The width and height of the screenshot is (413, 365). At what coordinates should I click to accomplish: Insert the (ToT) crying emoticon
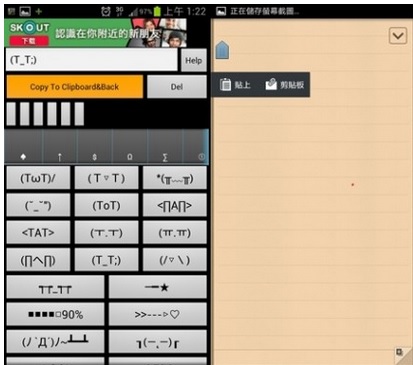106,205
